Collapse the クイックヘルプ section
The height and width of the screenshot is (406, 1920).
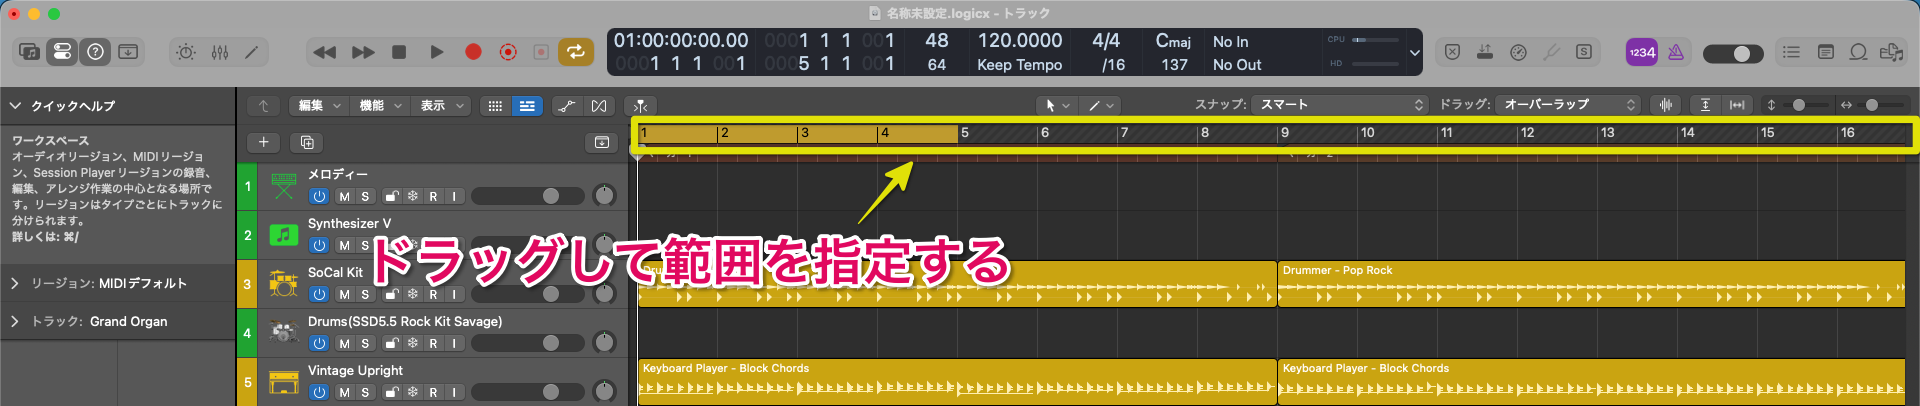tap(15, 105)
